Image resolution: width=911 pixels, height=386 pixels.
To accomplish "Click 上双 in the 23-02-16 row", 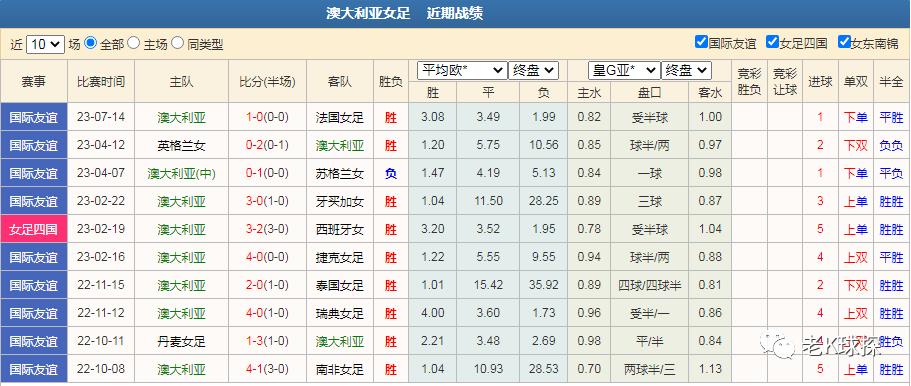I will (856, 257).
